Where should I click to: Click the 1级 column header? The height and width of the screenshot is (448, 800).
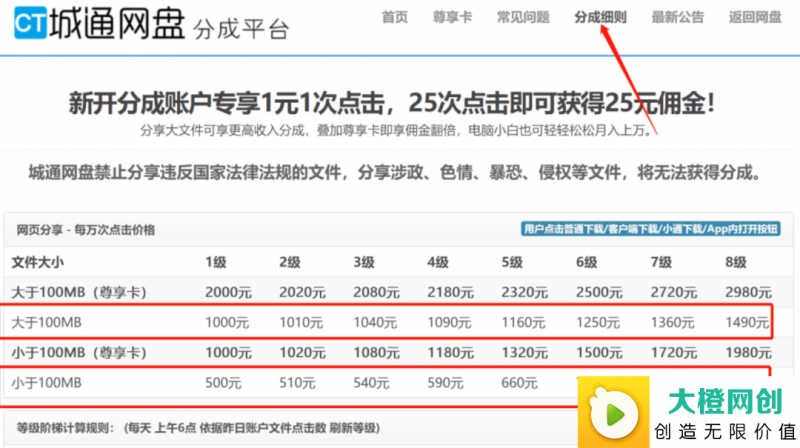(x=215, y=263)
